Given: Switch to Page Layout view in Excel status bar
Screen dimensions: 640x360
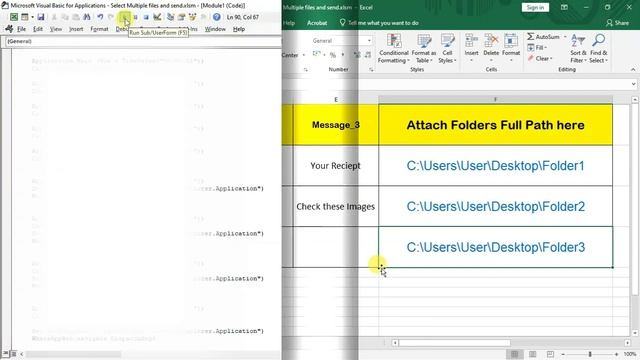Looking at the screenshot, I should [533, 354].
